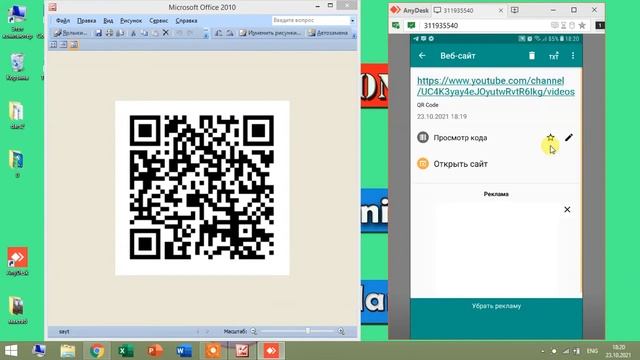Click the AnyDesk address field 311935540

[x=486, y=25]
